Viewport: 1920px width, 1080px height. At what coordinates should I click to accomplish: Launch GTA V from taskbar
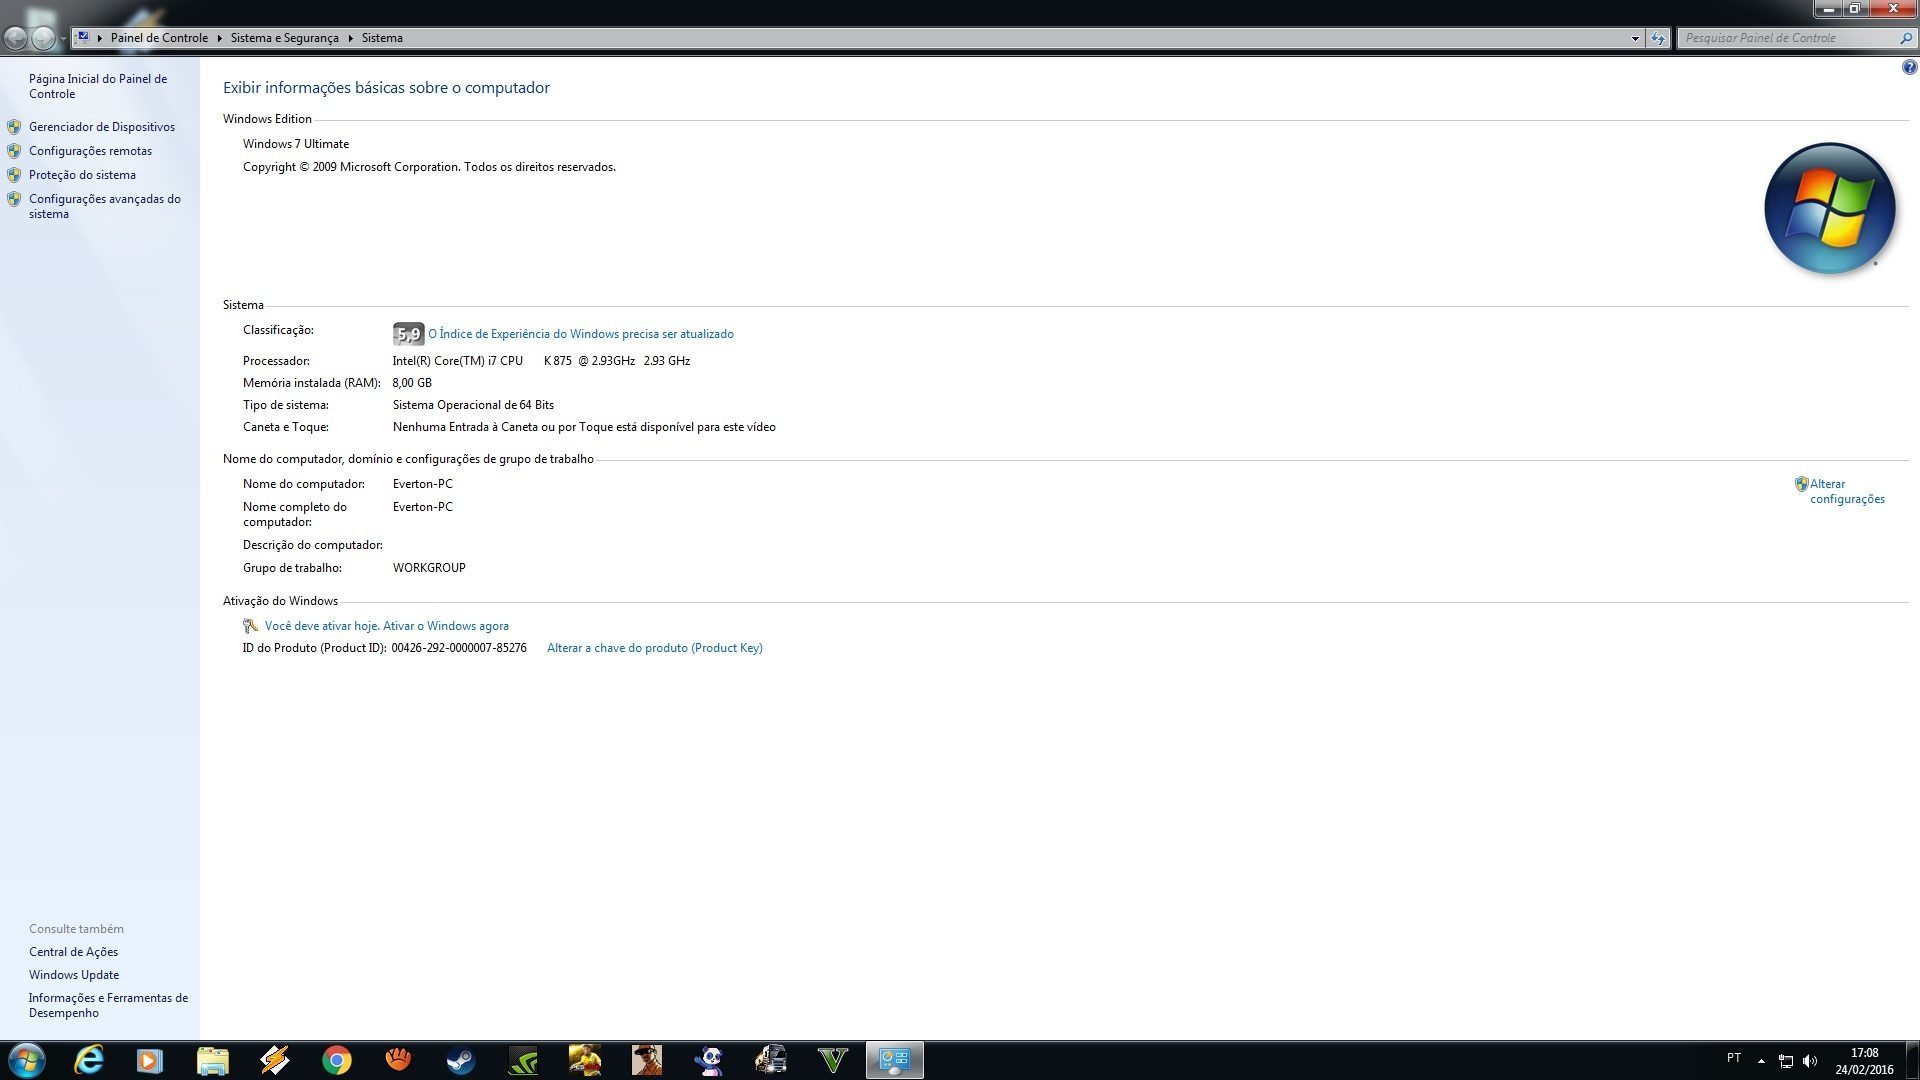pyautogui.click(x=833, y=1060)
